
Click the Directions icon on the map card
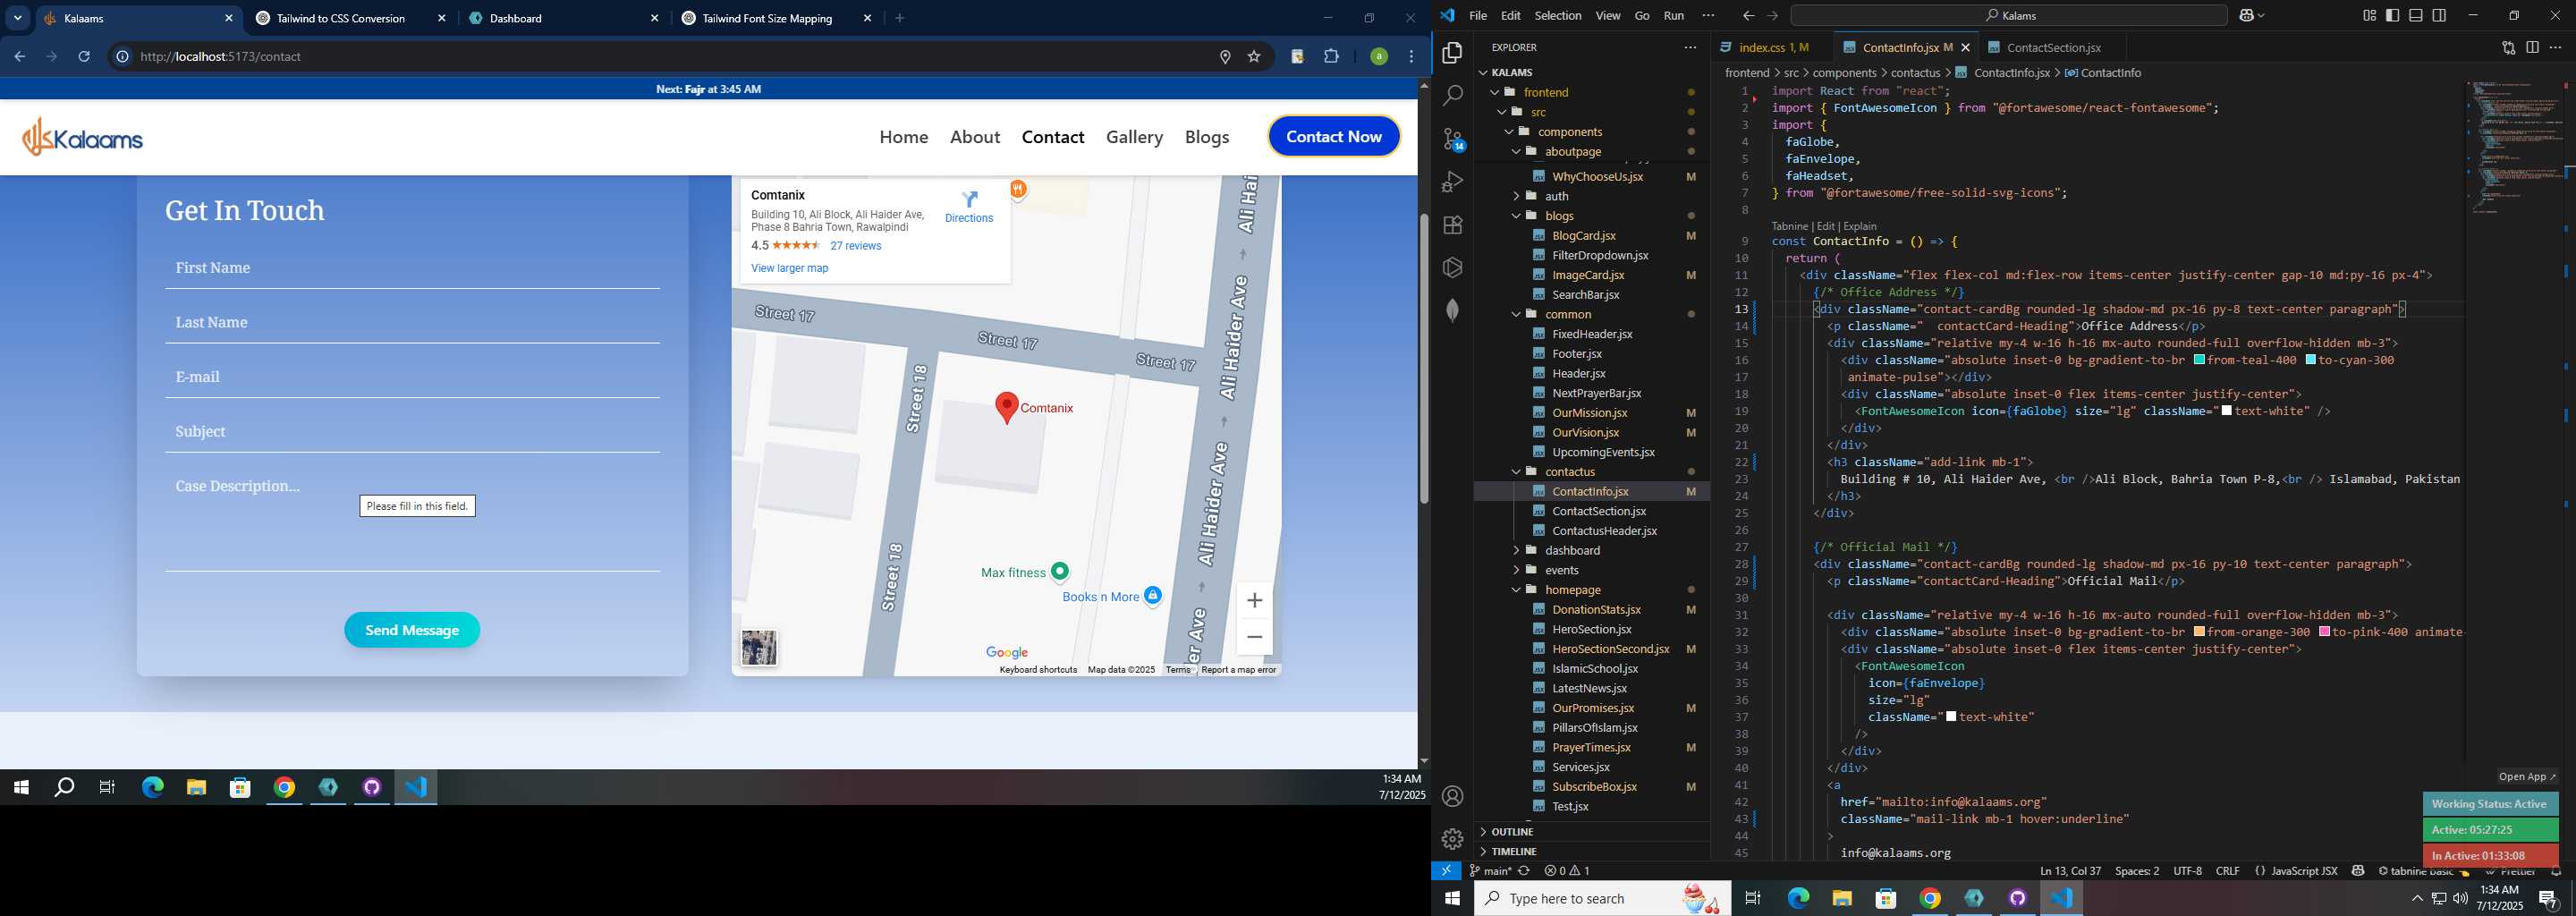969,199
